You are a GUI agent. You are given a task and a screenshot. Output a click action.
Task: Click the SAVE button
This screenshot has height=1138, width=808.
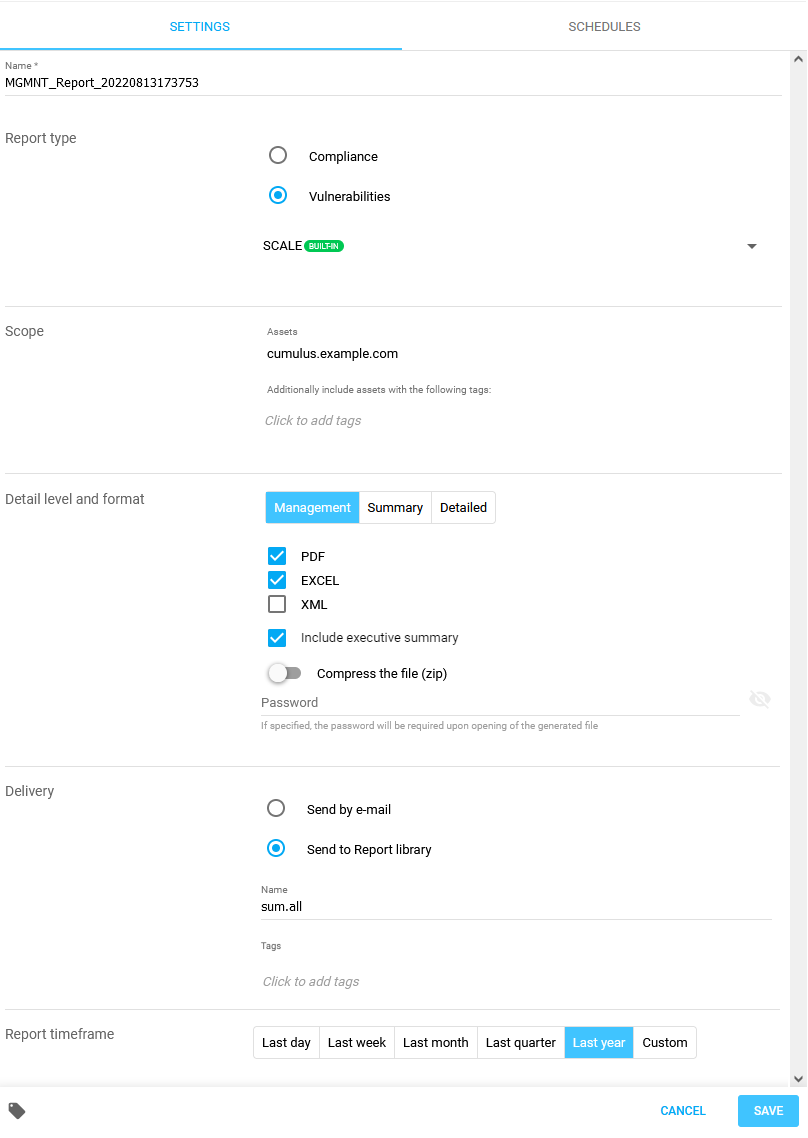pos(768,1110)
